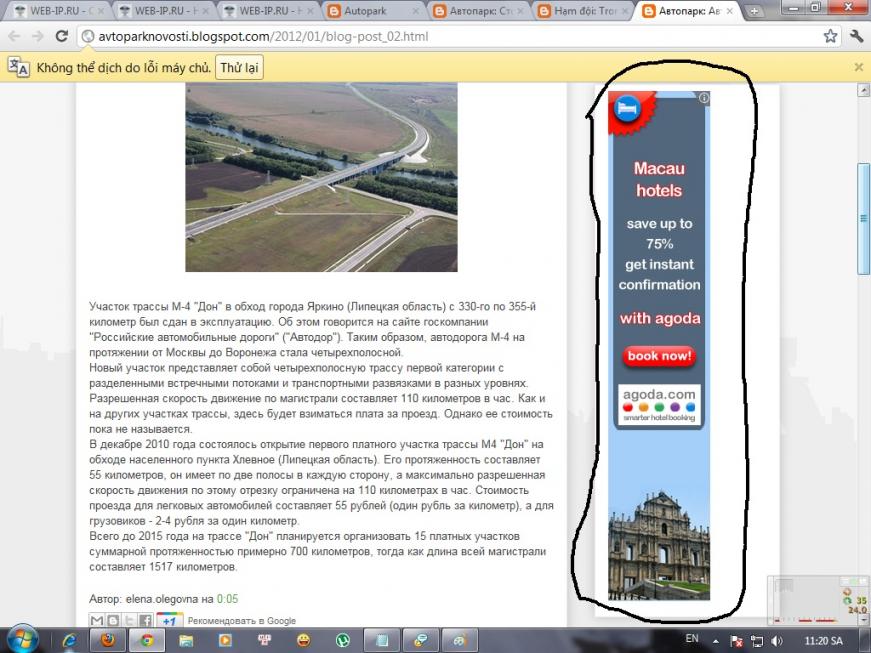The height and width of the screenshot is (653, 871).
Task: Click the Chrome reload button
Action: [x=62, y=36]
